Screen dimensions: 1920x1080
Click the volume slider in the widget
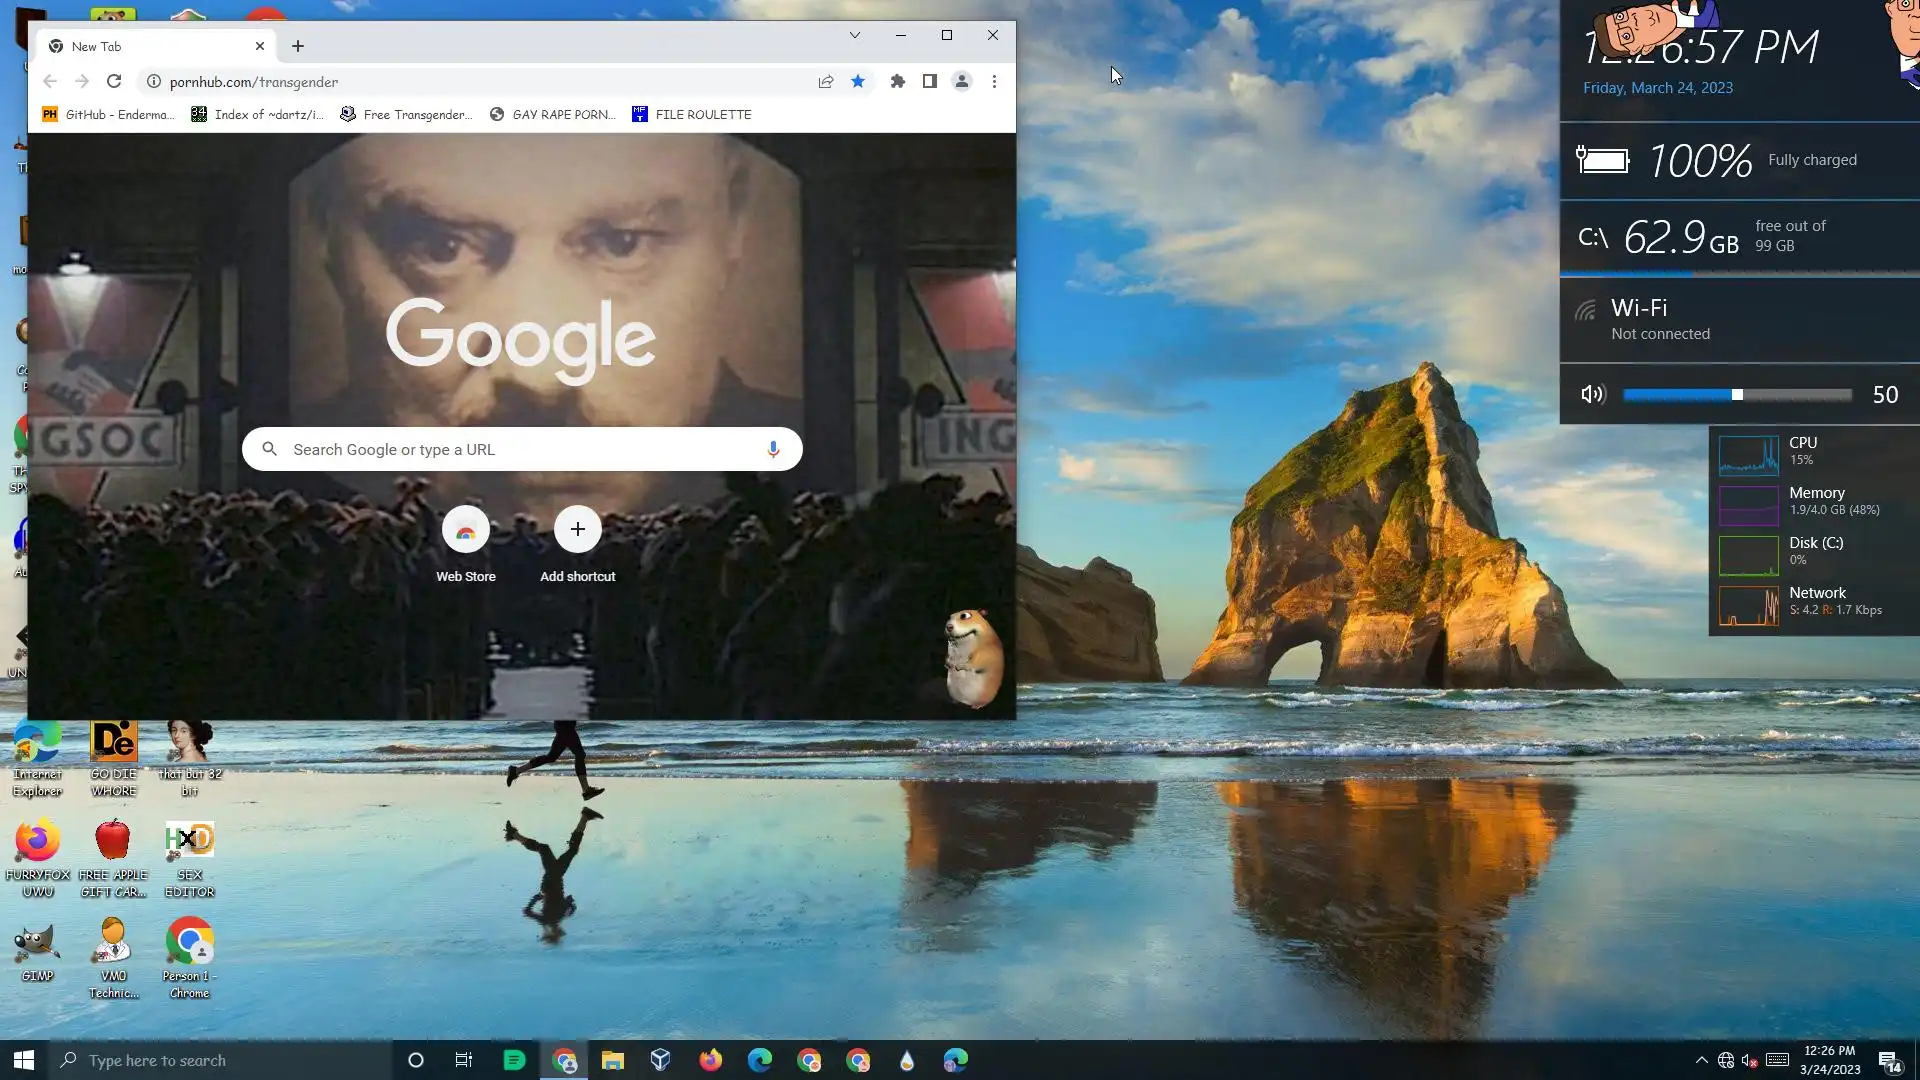(1737, 394)
